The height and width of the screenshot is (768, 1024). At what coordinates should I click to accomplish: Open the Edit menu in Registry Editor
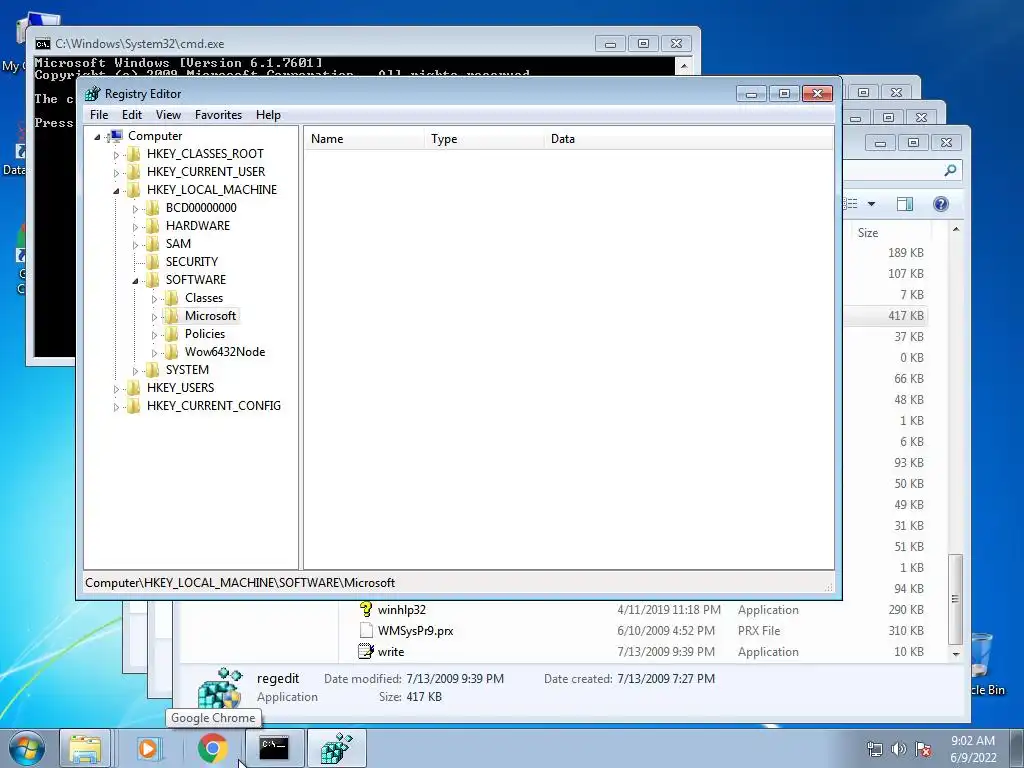coord(132,115)
